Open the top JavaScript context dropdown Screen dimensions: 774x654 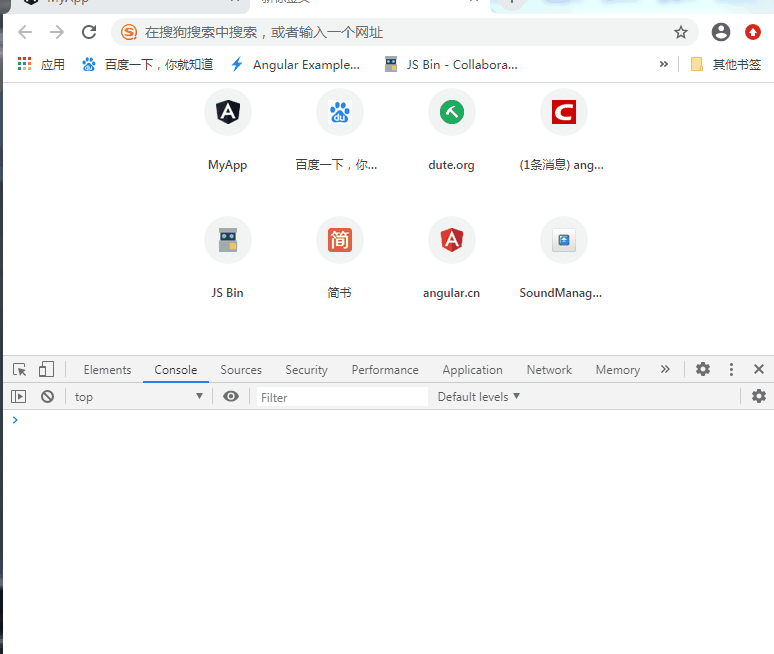[x=139, y=397]
